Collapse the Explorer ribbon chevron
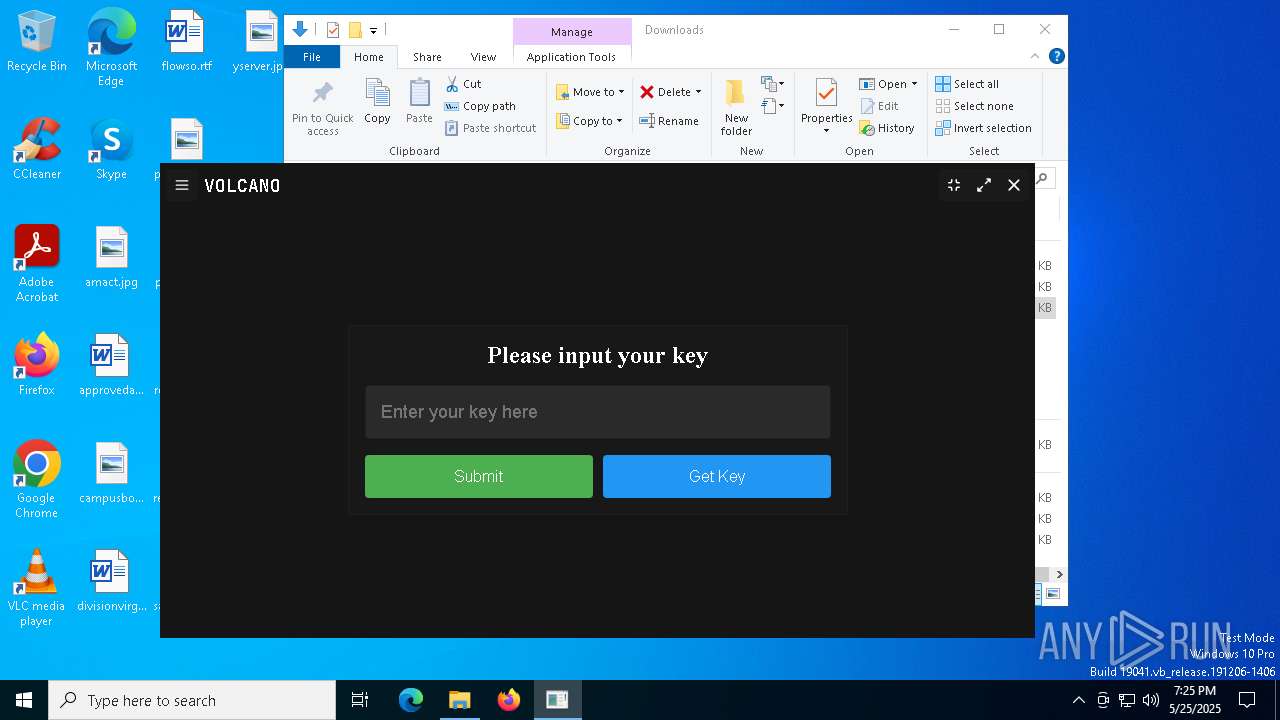Screen dimensions: 1280x720 (x=1035, y=56)
